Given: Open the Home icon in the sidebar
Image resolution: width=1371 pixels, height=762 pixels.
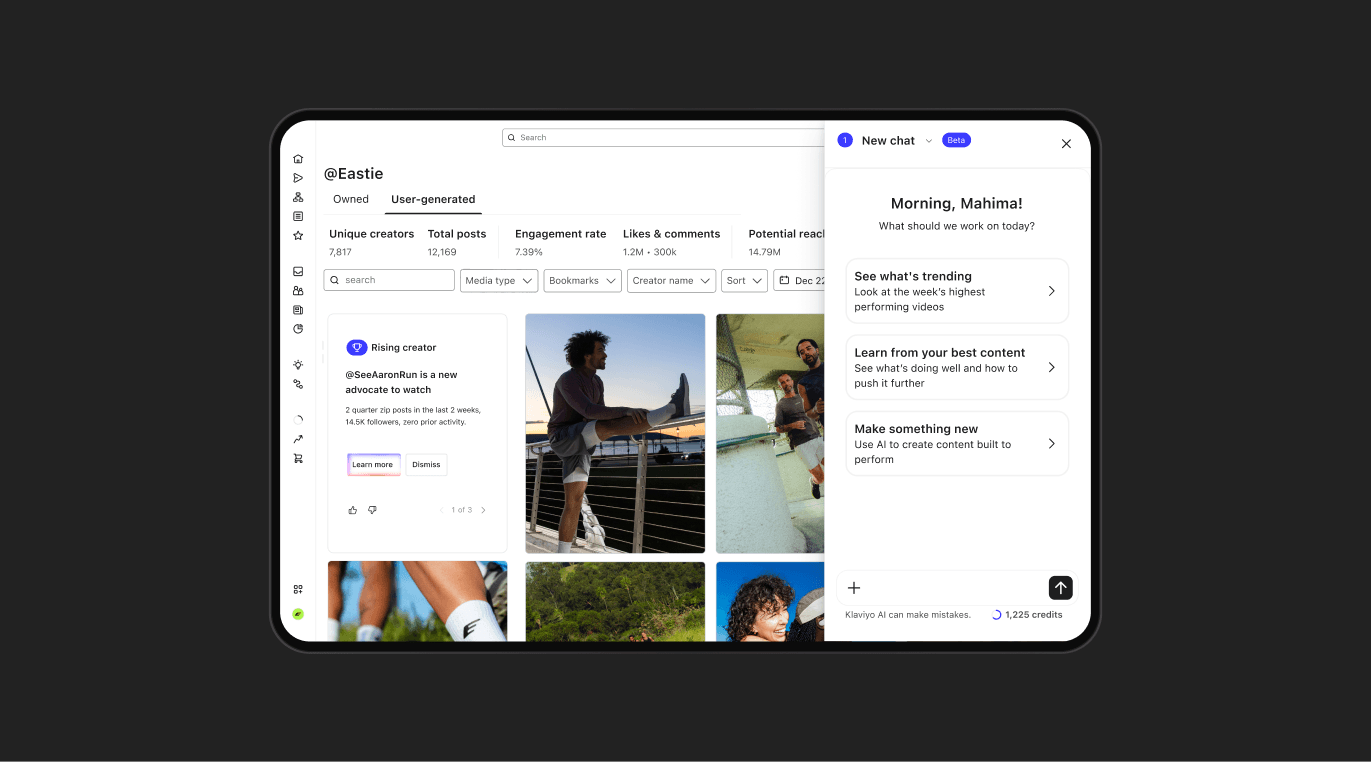Looking at the screenshot, I should click(x=298, y=159).
